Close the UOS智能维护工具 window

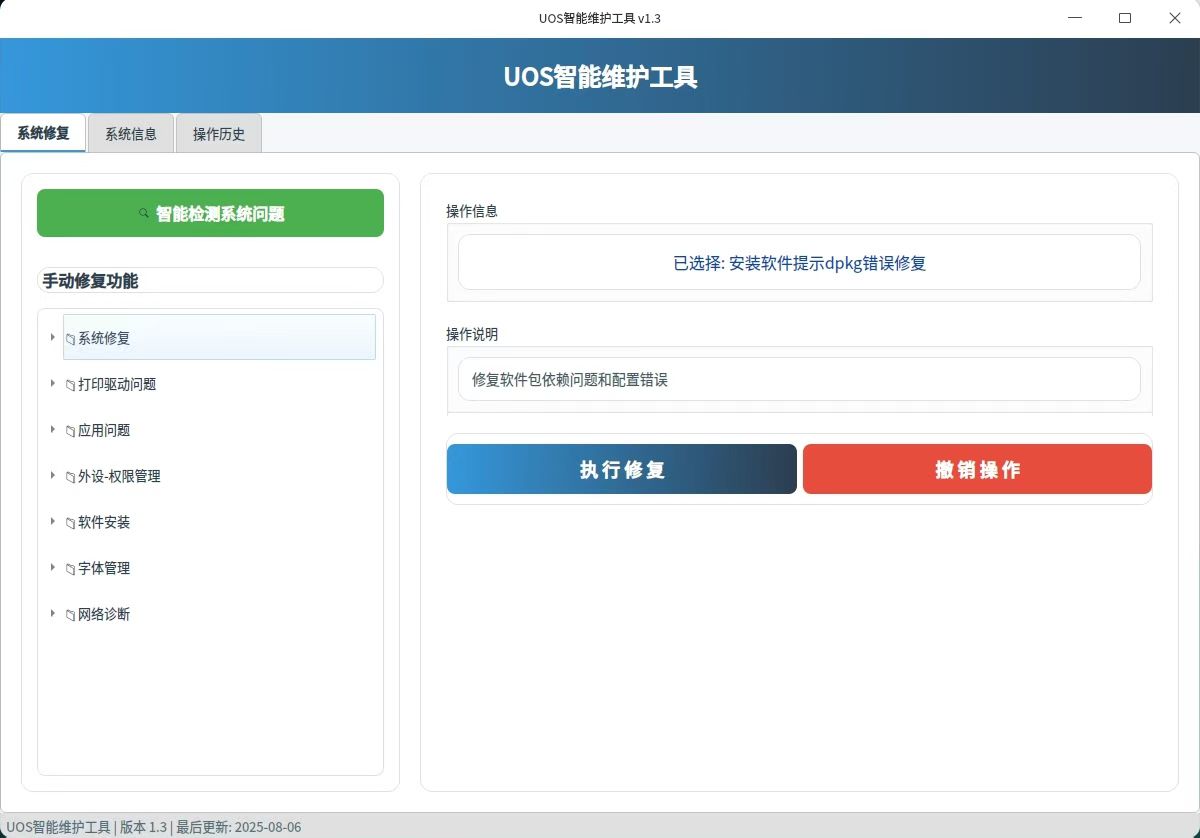coord(1175,18)
